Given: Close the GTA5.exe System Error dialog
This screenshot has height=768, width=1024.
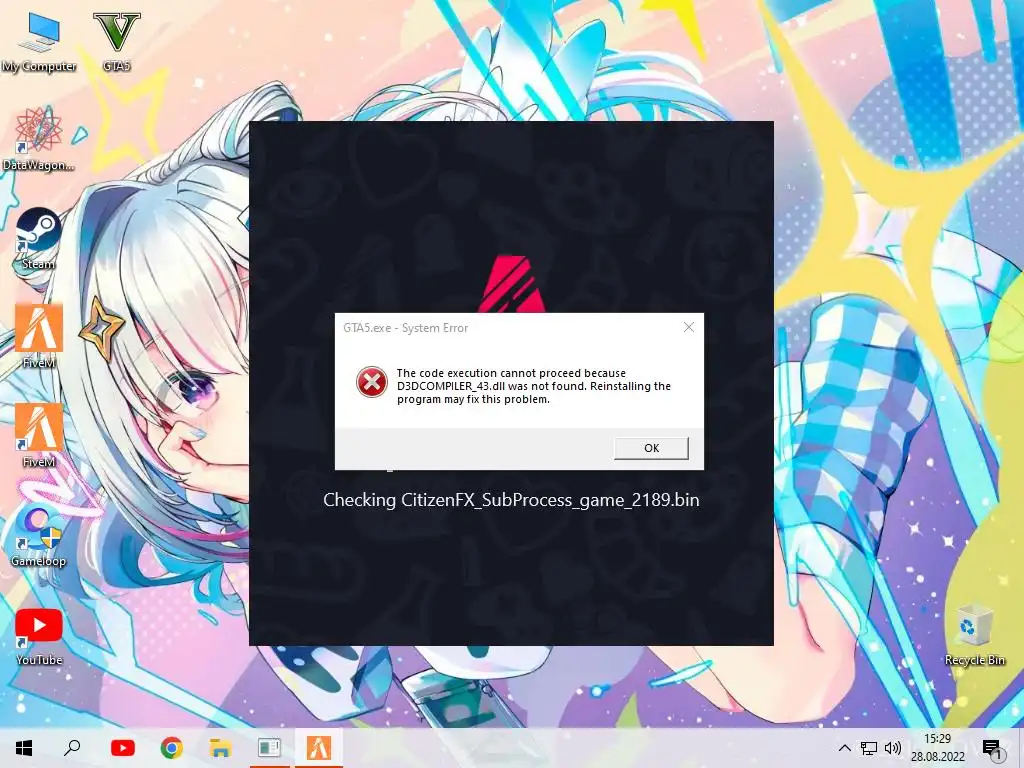Looking at the screenshot, I should (688, 327).
